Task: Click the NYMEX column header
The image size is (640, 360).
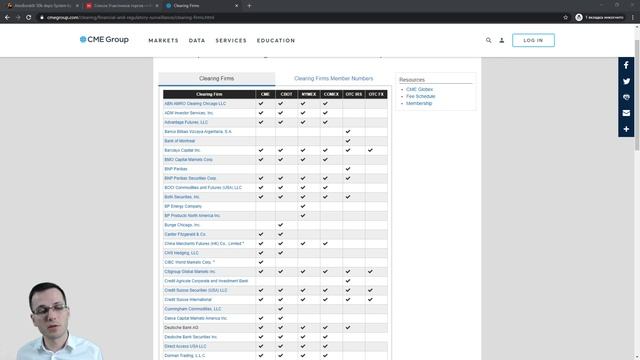Action: 309,94
